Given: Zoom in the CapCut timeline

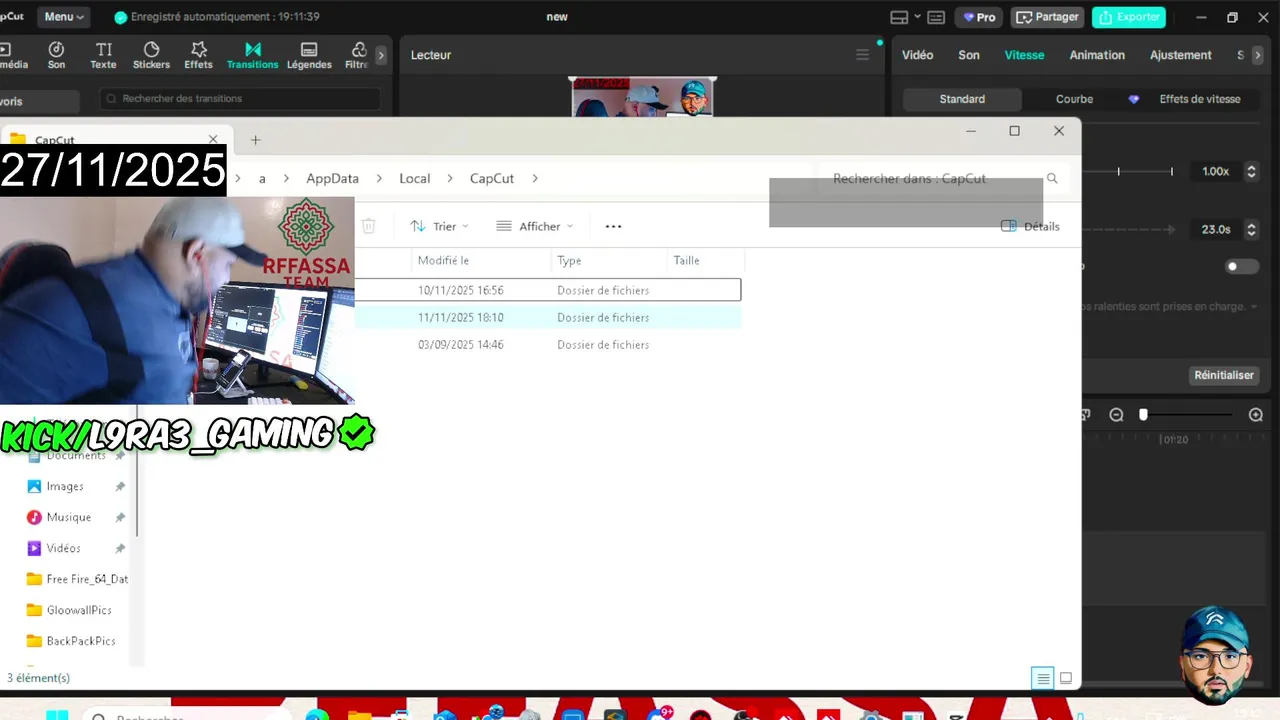Looking at the screenshot, I should coord(1256,415).
